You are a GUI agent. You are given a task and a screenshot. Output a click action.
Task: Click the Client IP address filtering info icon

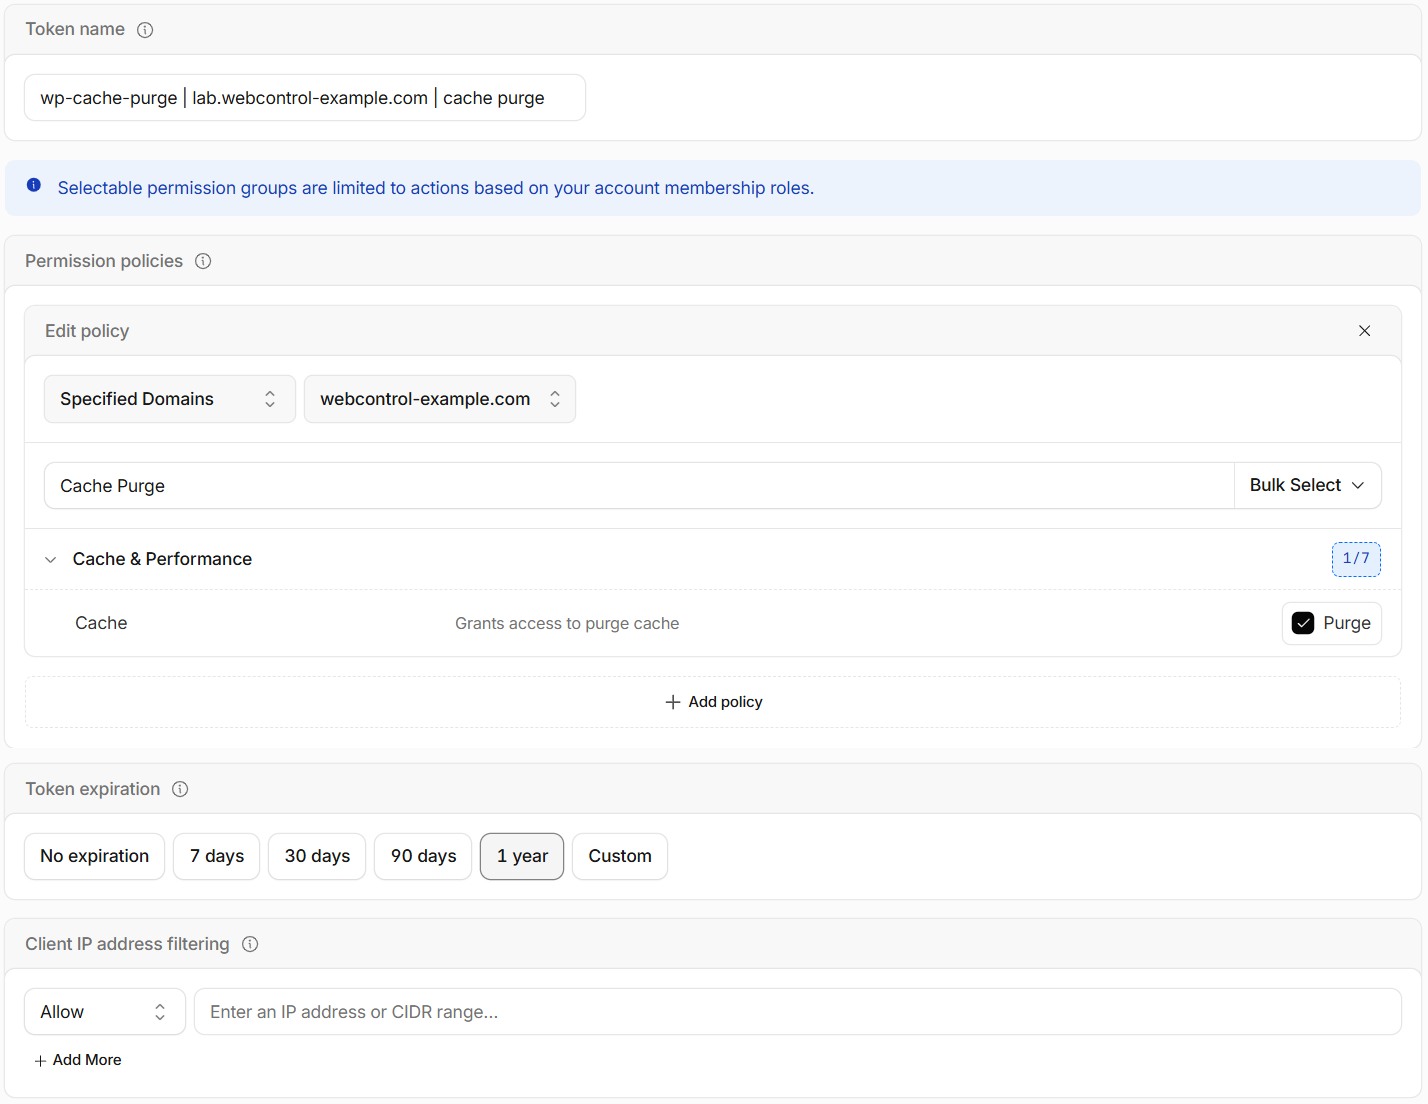[250, 944]
